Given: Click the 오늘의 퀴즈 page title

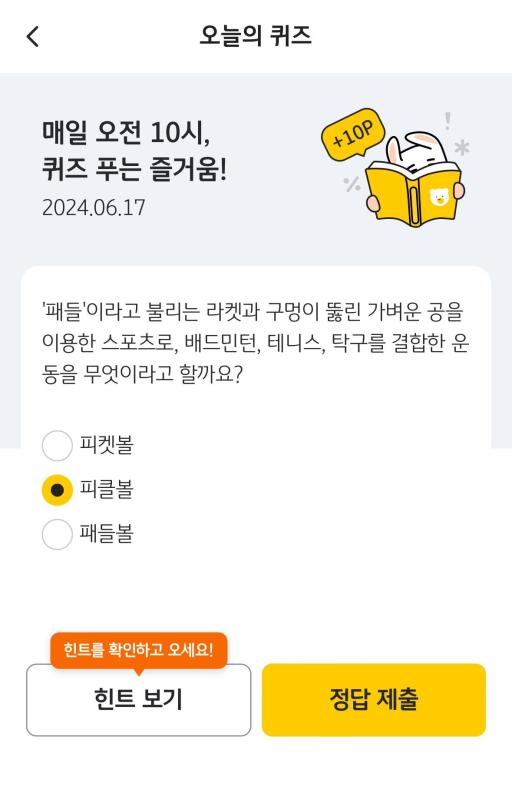Looking at the screenshot, I should pos(255,36).
